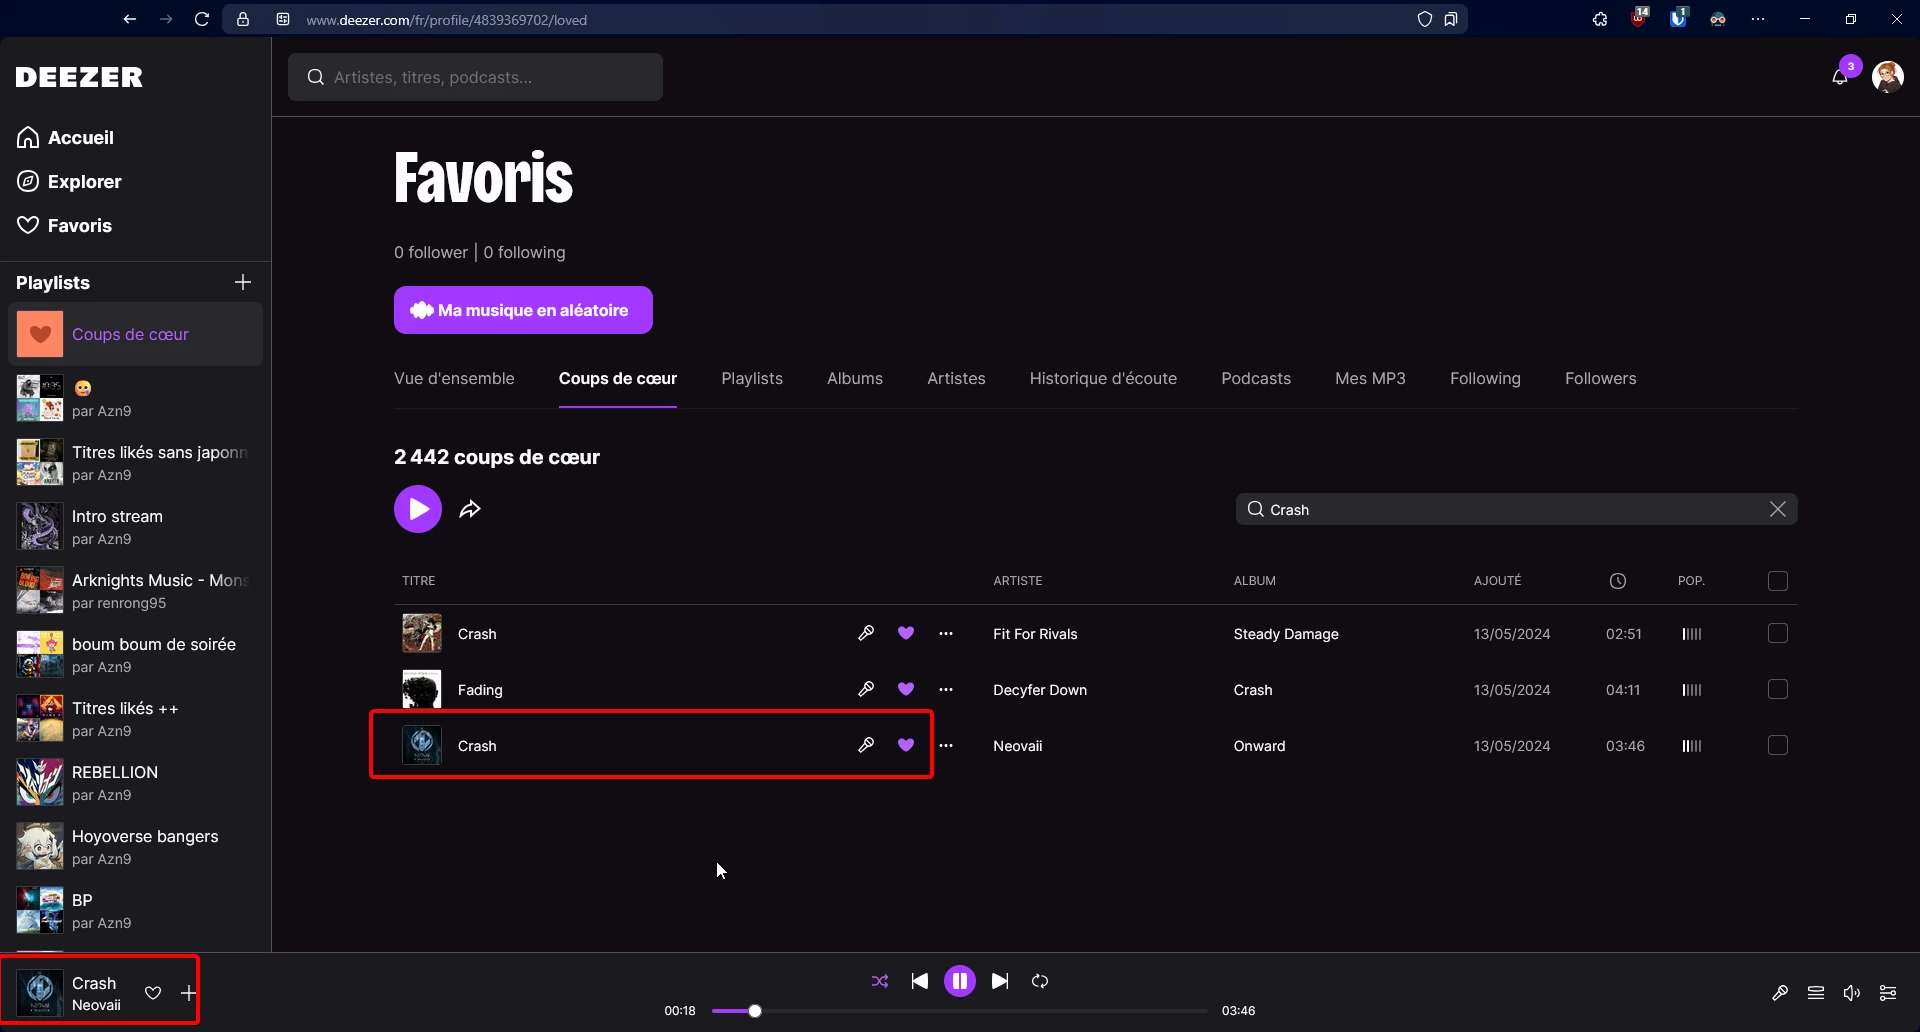Select checkbox for Fading track
The image size is (1920, 1032).
tap(1778, 689)
